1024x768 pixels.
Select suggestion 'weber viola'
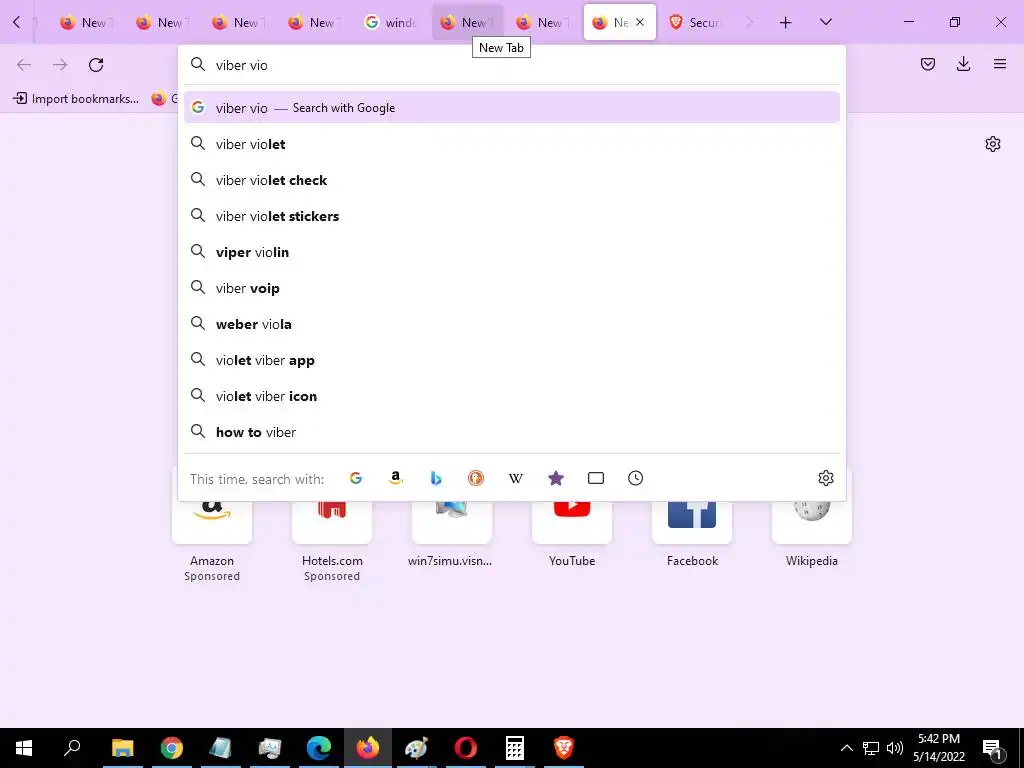(x=511, y=324)
